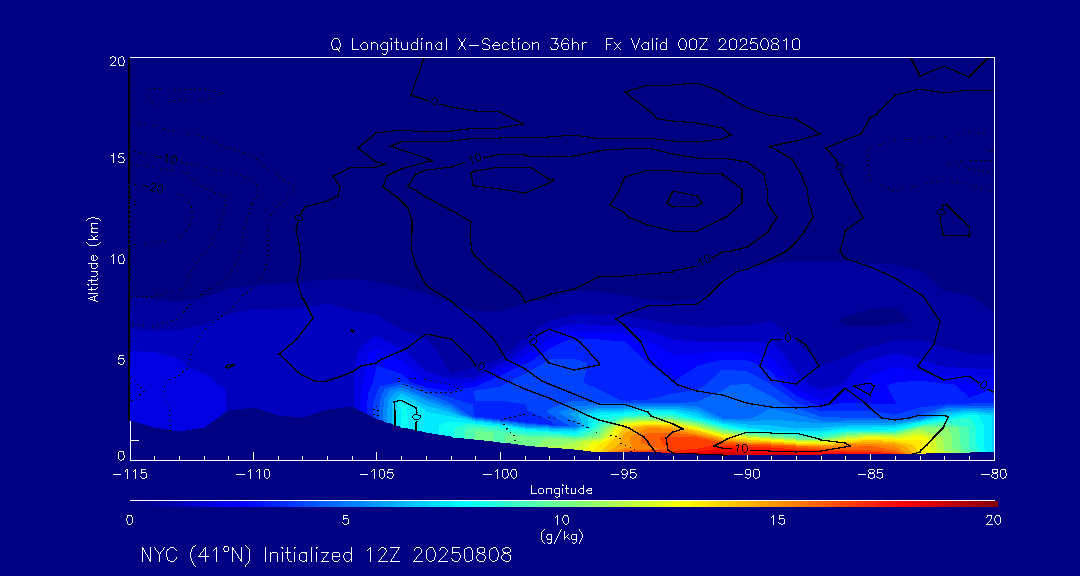The image size is (1080, 576).
Task: Click the y-axis tick label '5'
Action: [119, 358]
